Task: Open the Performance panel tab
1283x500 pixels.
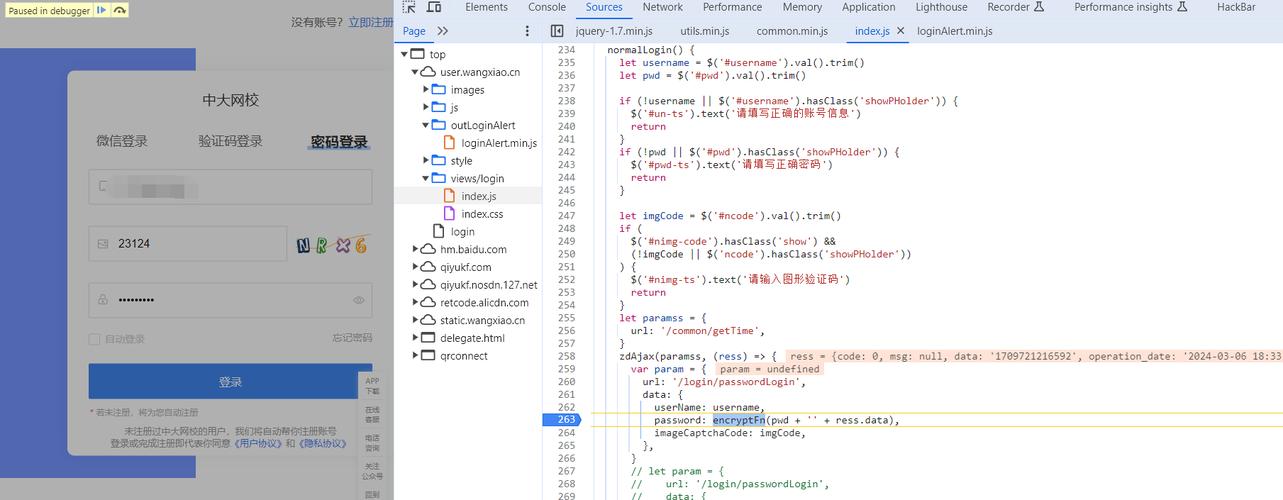Action: coord(732,7)
